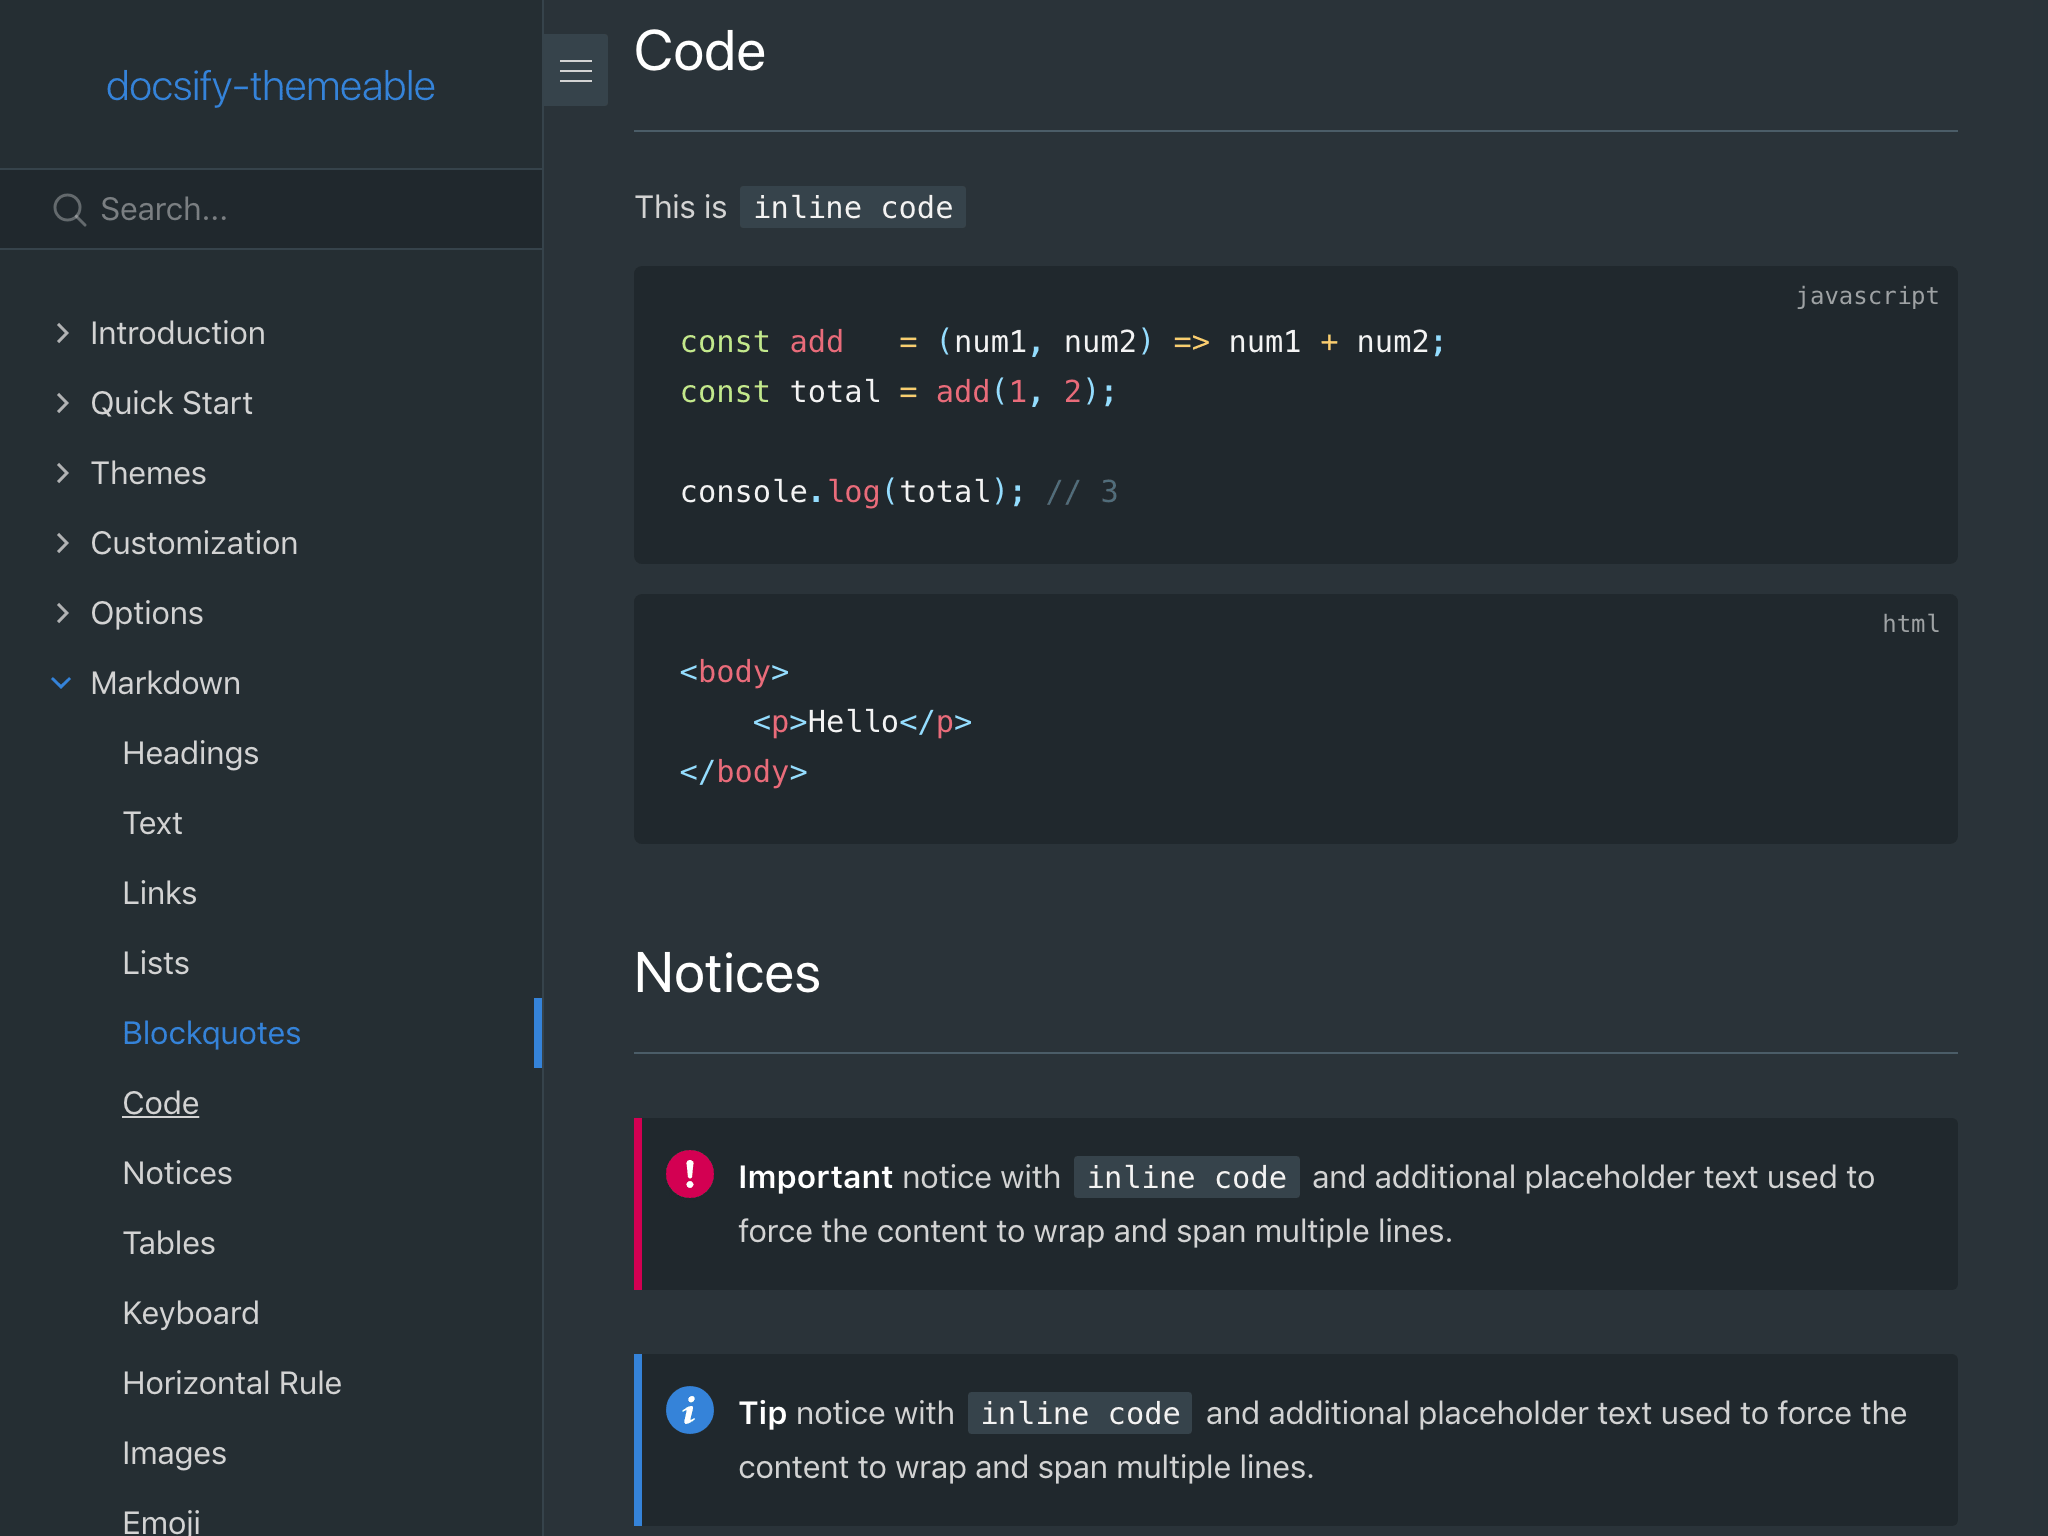Expand the Quick Start section
This screenshot has width=2048, height=1536.
(171, 403)
